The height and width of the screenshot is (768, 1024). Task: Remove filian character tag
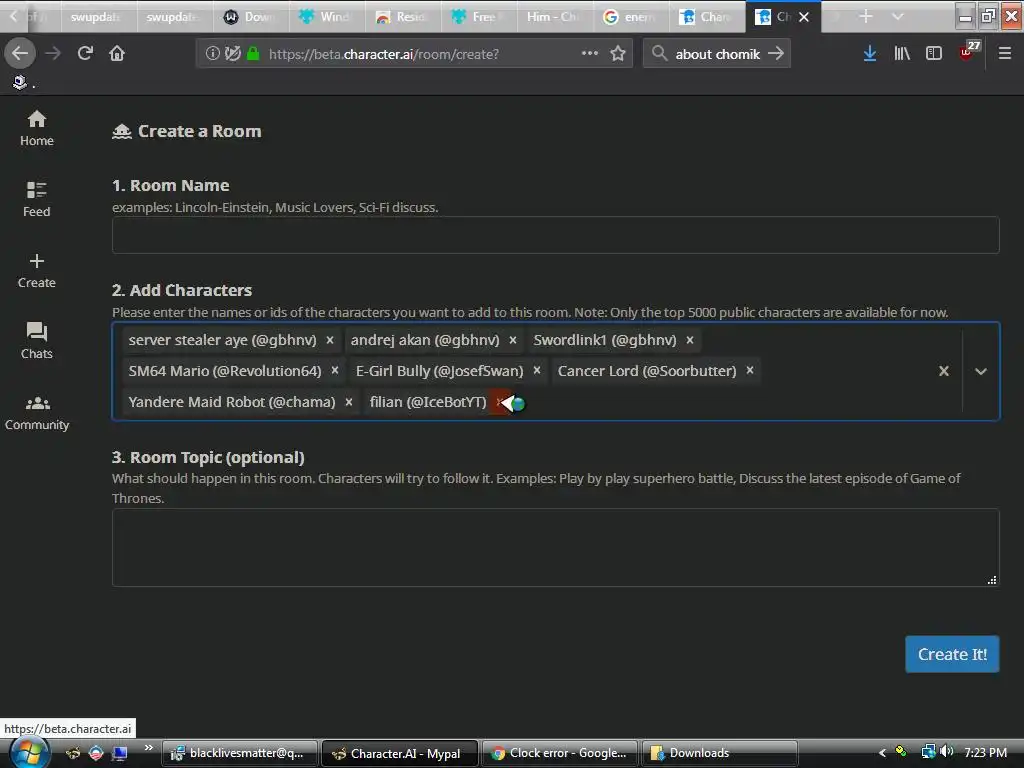point(500,402)
